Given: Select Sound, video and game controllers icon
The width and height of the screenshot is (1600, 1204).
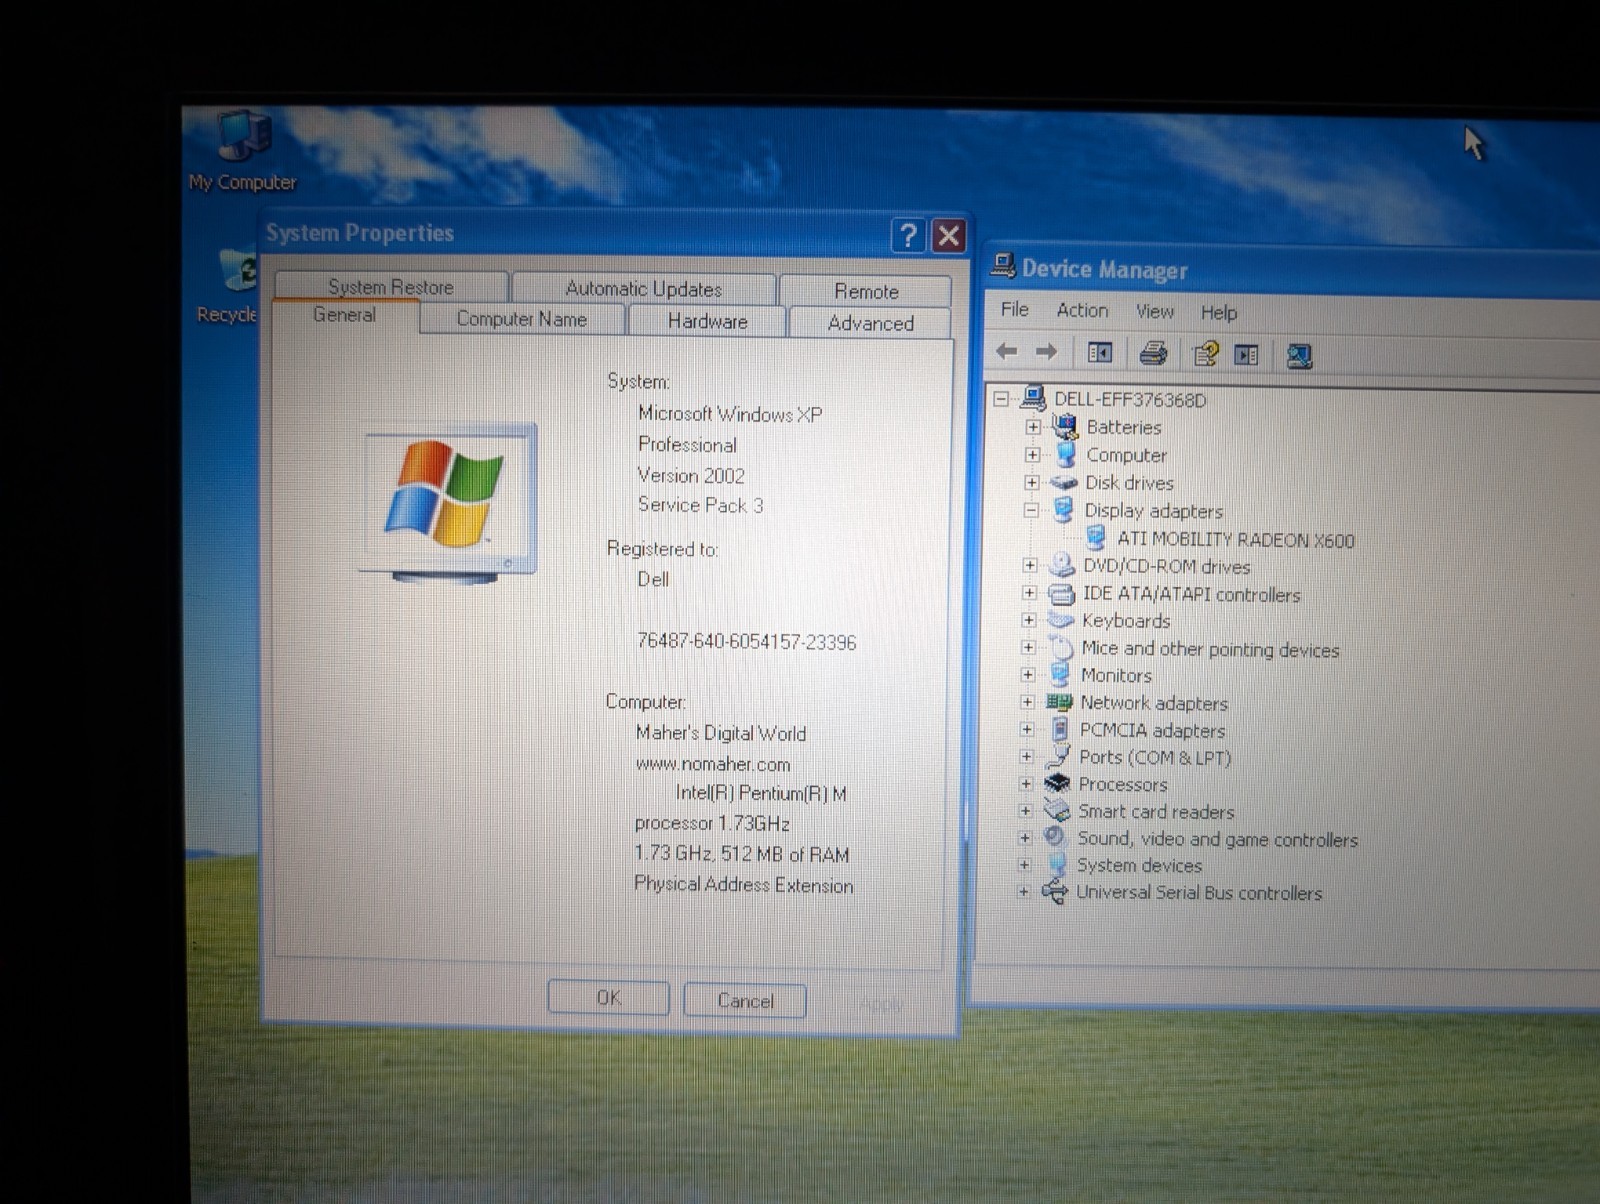Looking at the screenshot, I should (x=1055, y=838).
